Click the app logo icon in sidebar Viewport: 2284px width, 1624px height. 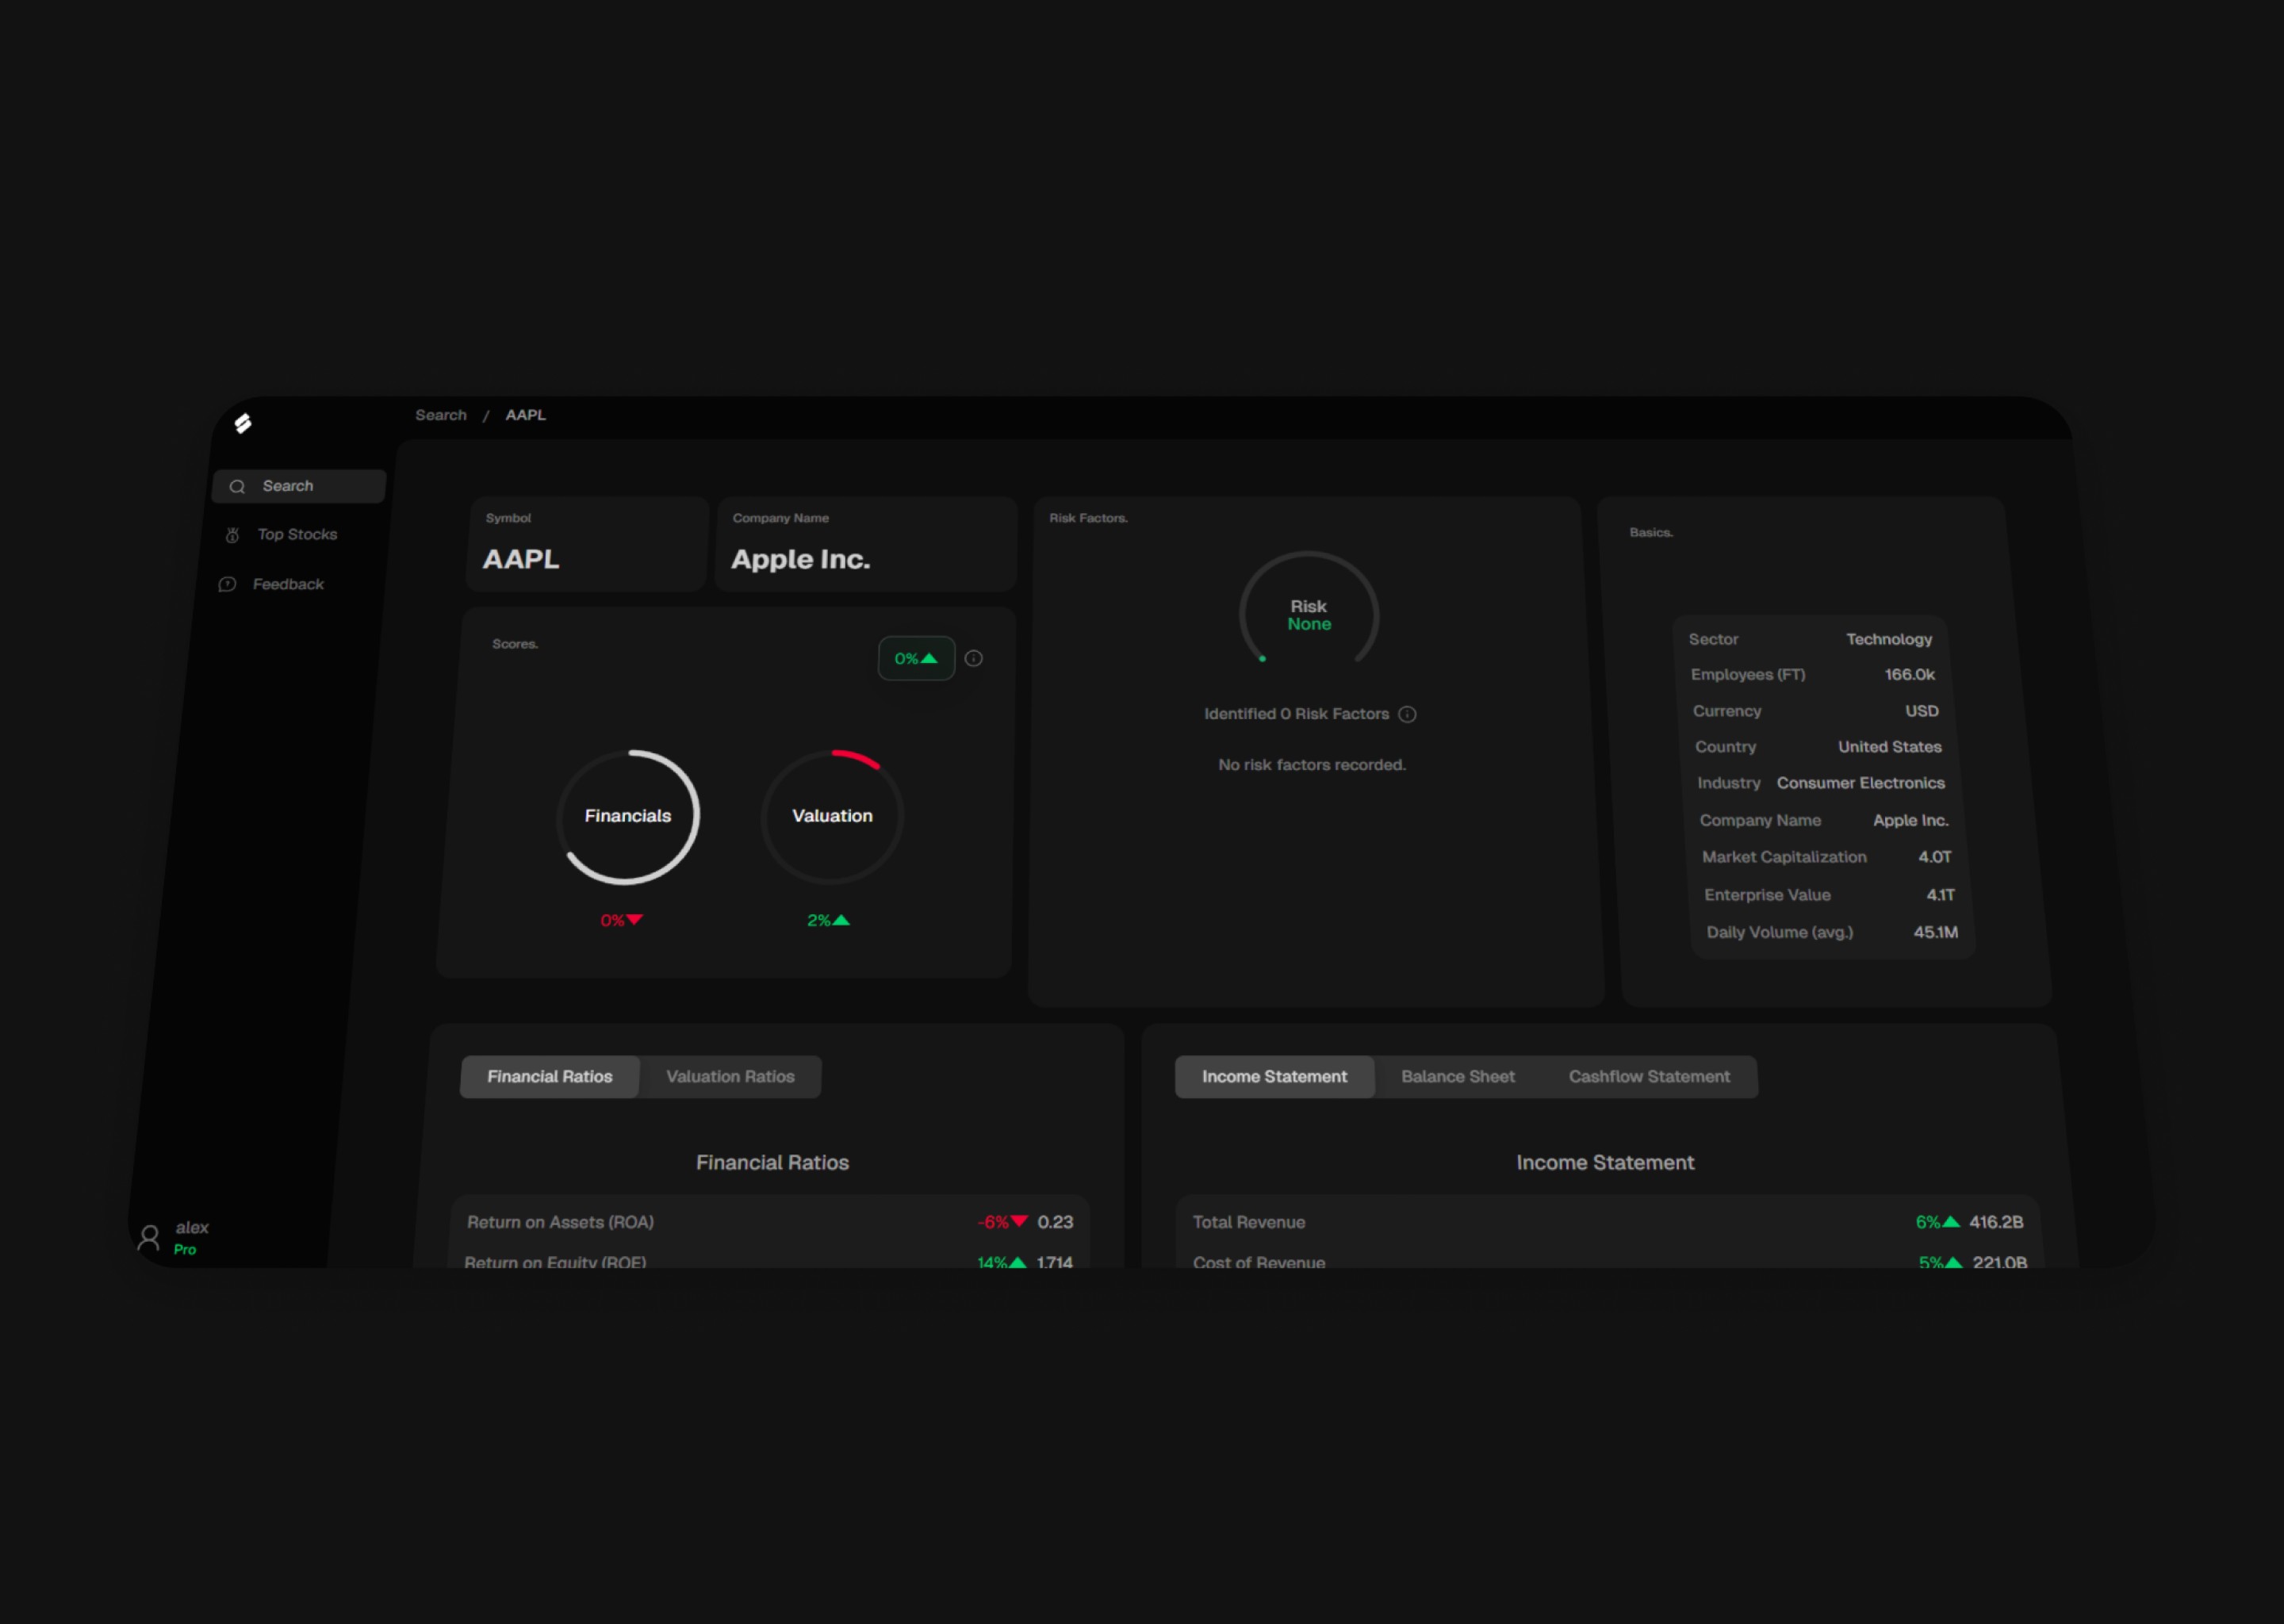click(x=243, y=424)
